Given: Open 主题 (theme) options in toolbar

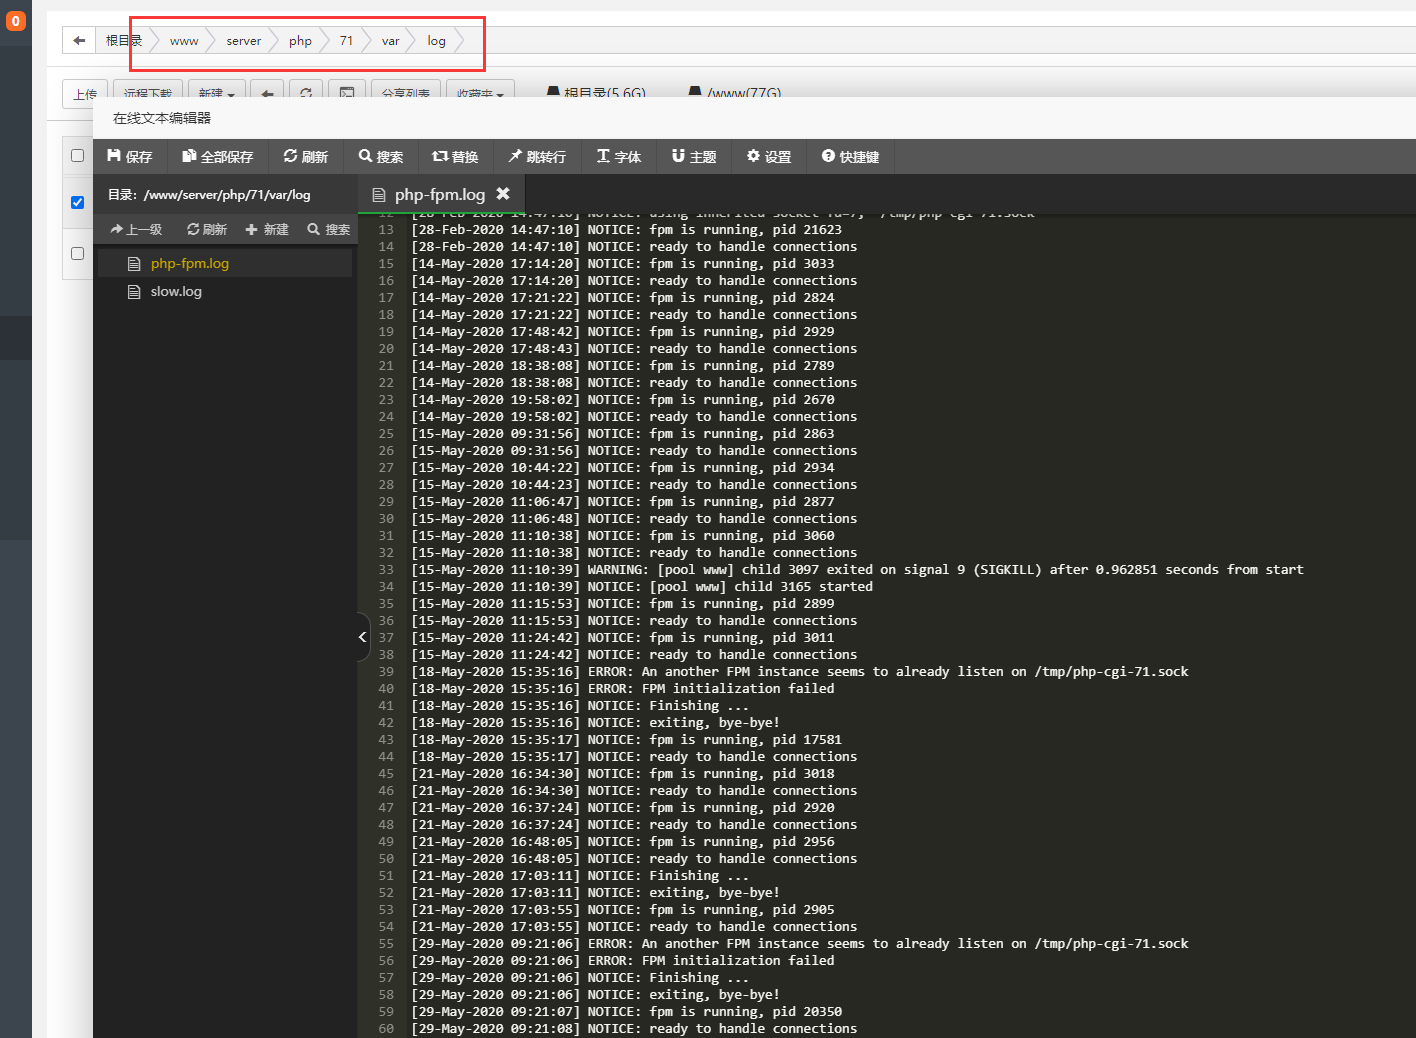Looking at the screenshot, I should point(694,156).
